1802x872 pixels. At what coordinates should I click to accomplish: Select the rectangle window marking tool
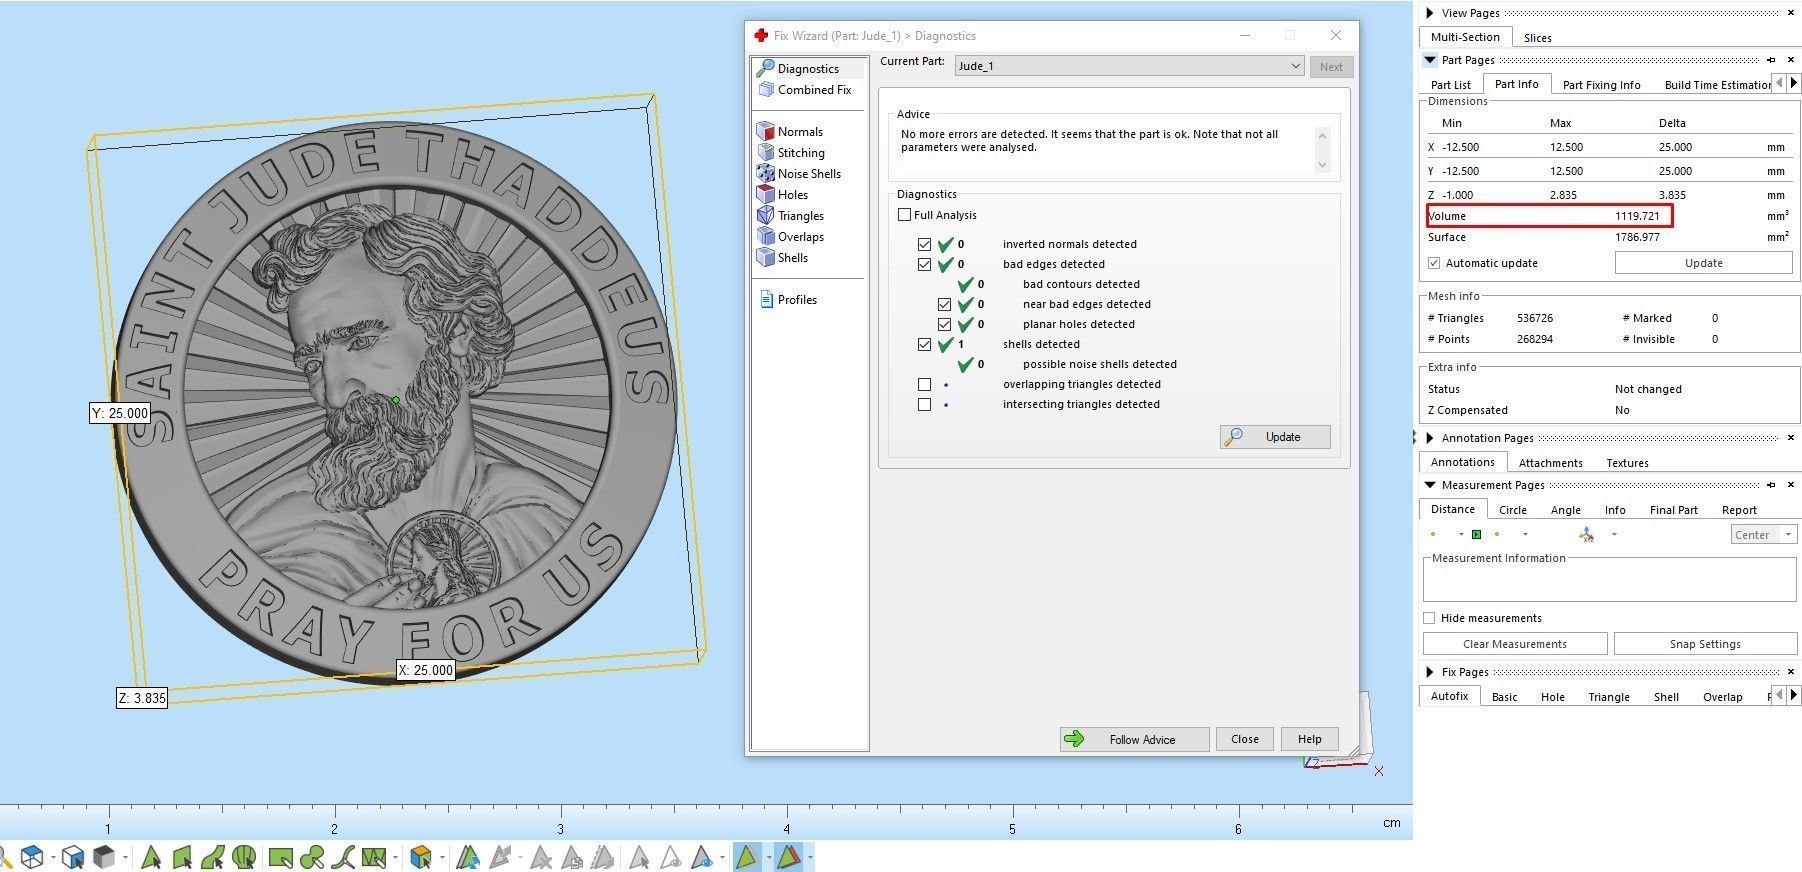(x=281, y=857)
